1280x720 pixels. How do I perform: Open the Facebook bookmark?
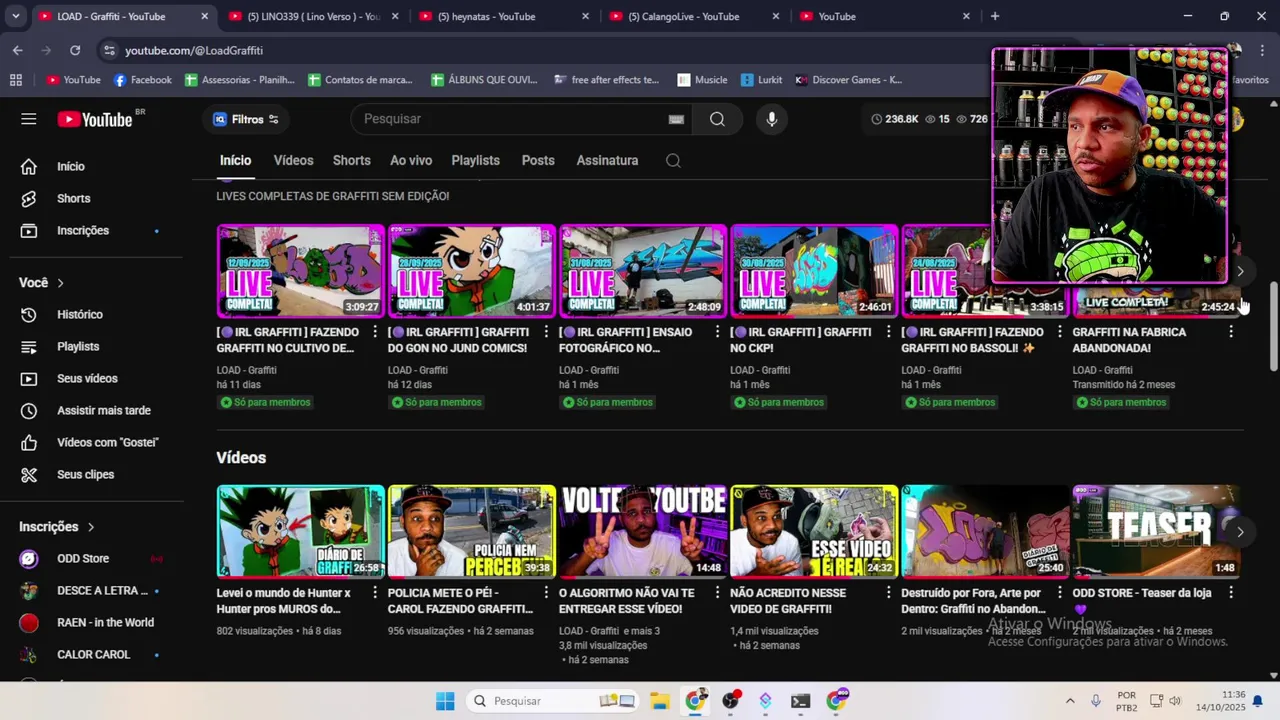(142, 80)
